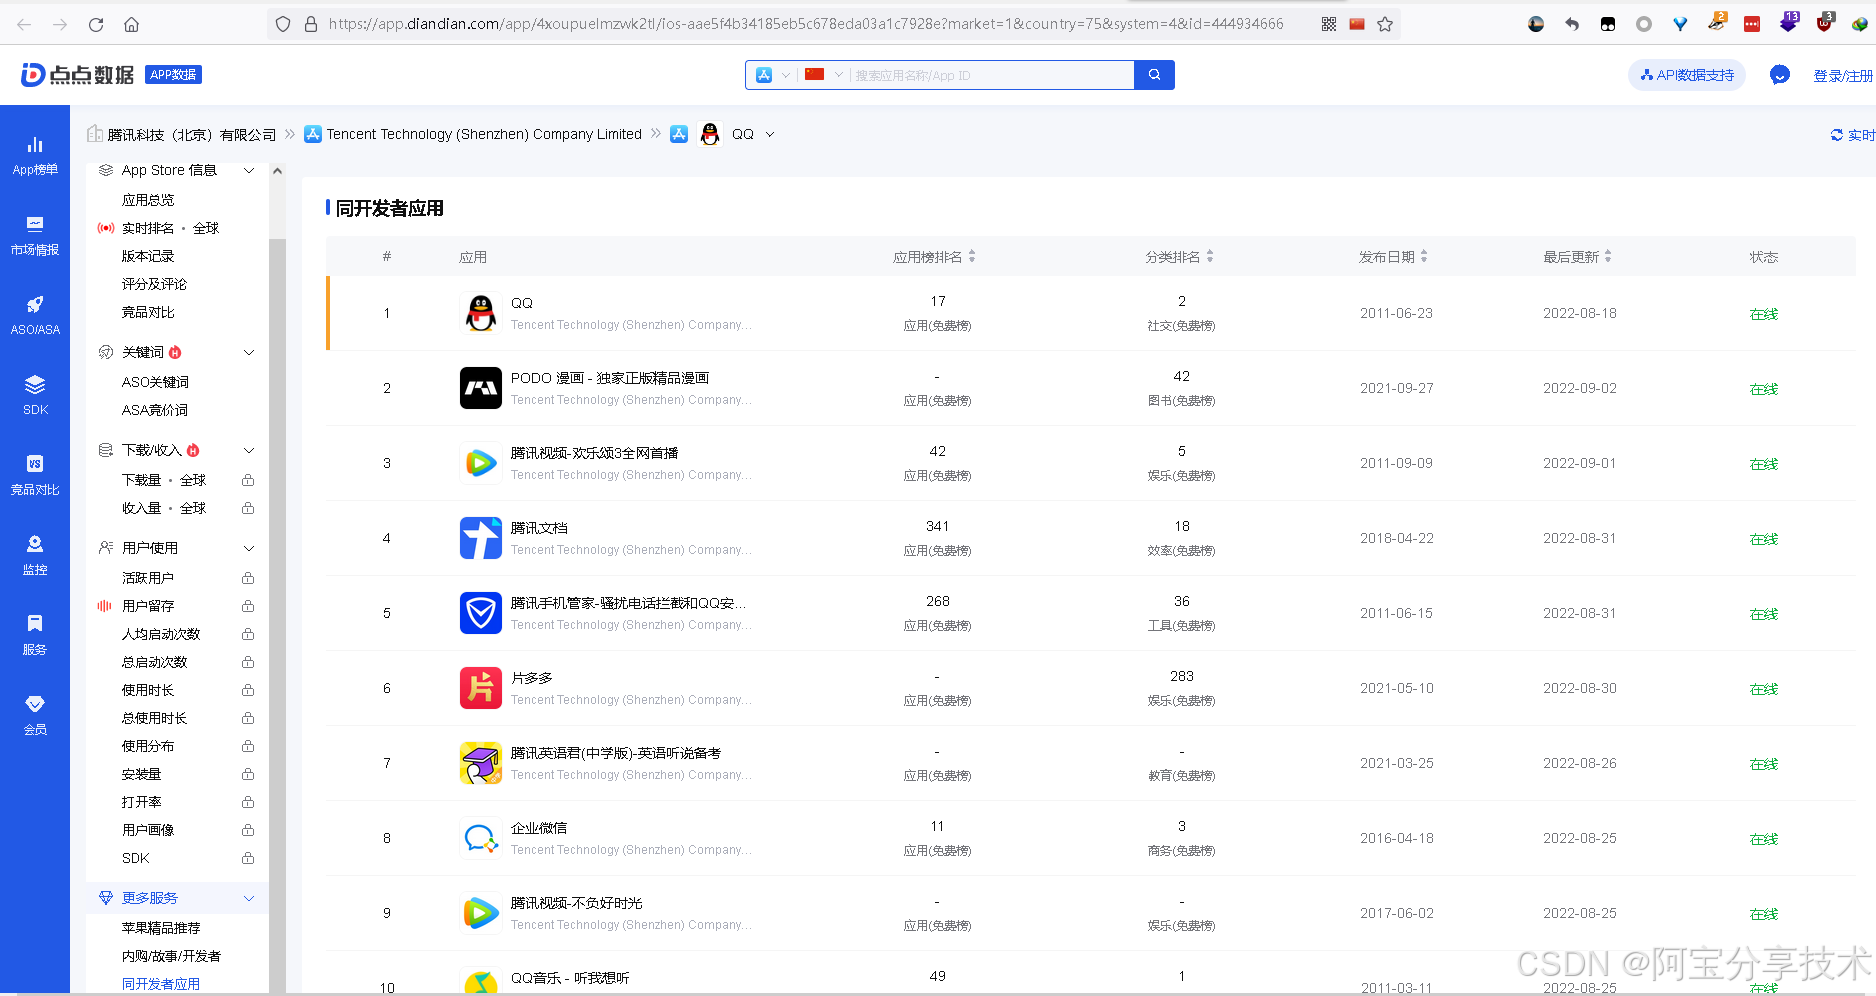Click the 点点数据 logo
This screenshot has width=1876, height=996.
77,74
